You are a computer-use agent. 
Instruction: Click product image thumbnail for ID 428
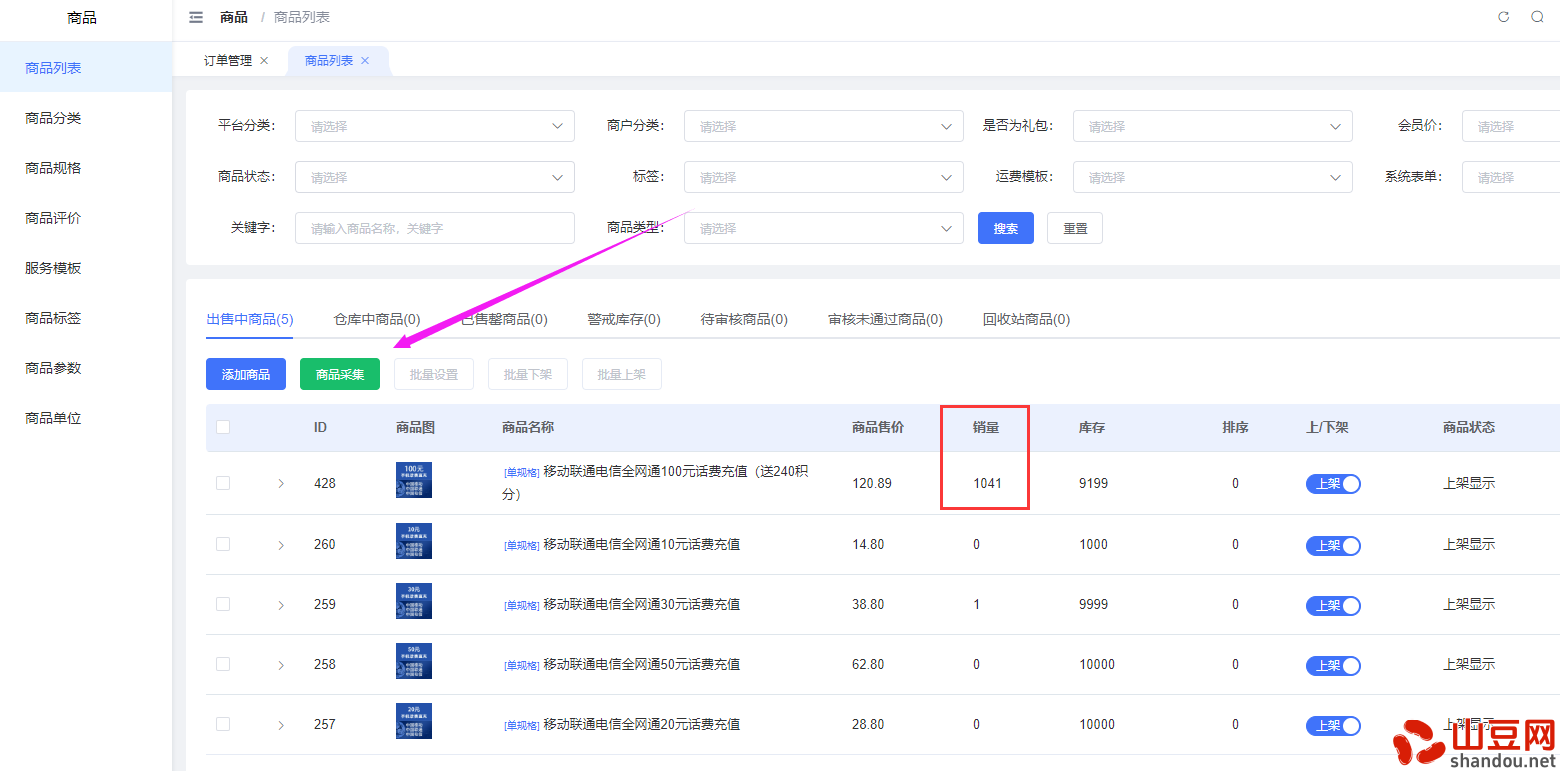tap(414, 481)
